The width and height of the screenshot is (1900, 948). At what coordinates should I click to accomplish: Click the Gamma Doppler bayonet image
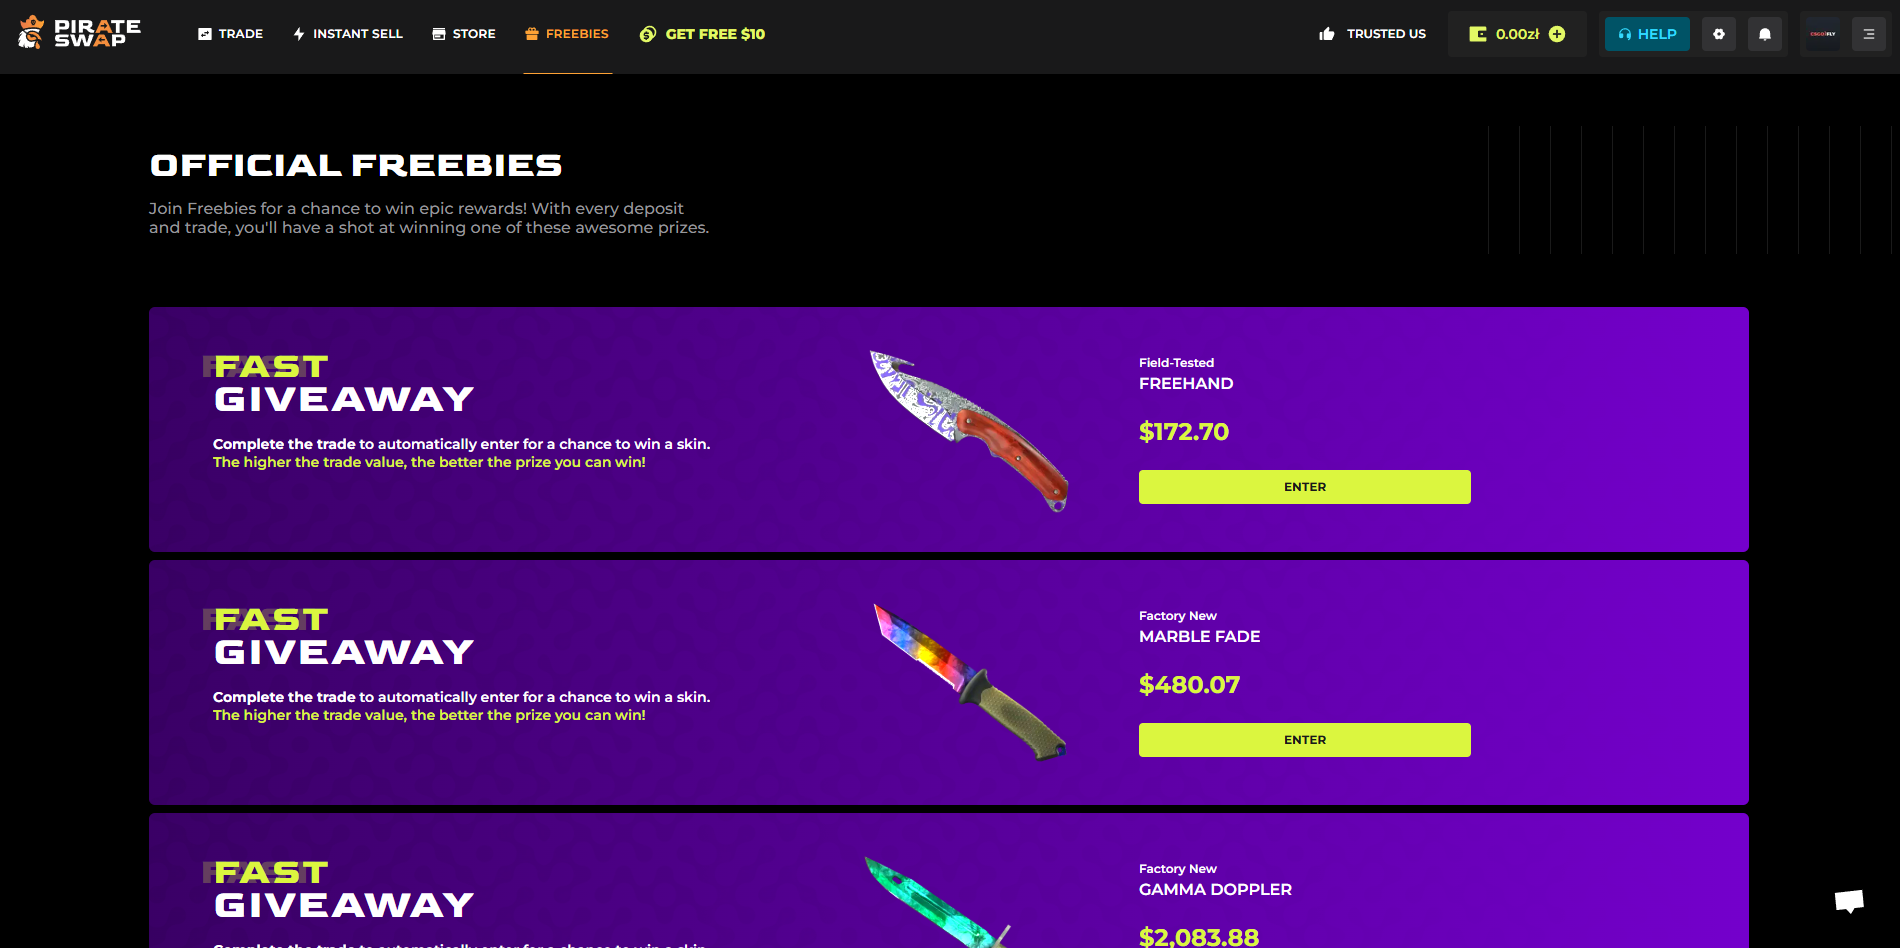point(938,902)
